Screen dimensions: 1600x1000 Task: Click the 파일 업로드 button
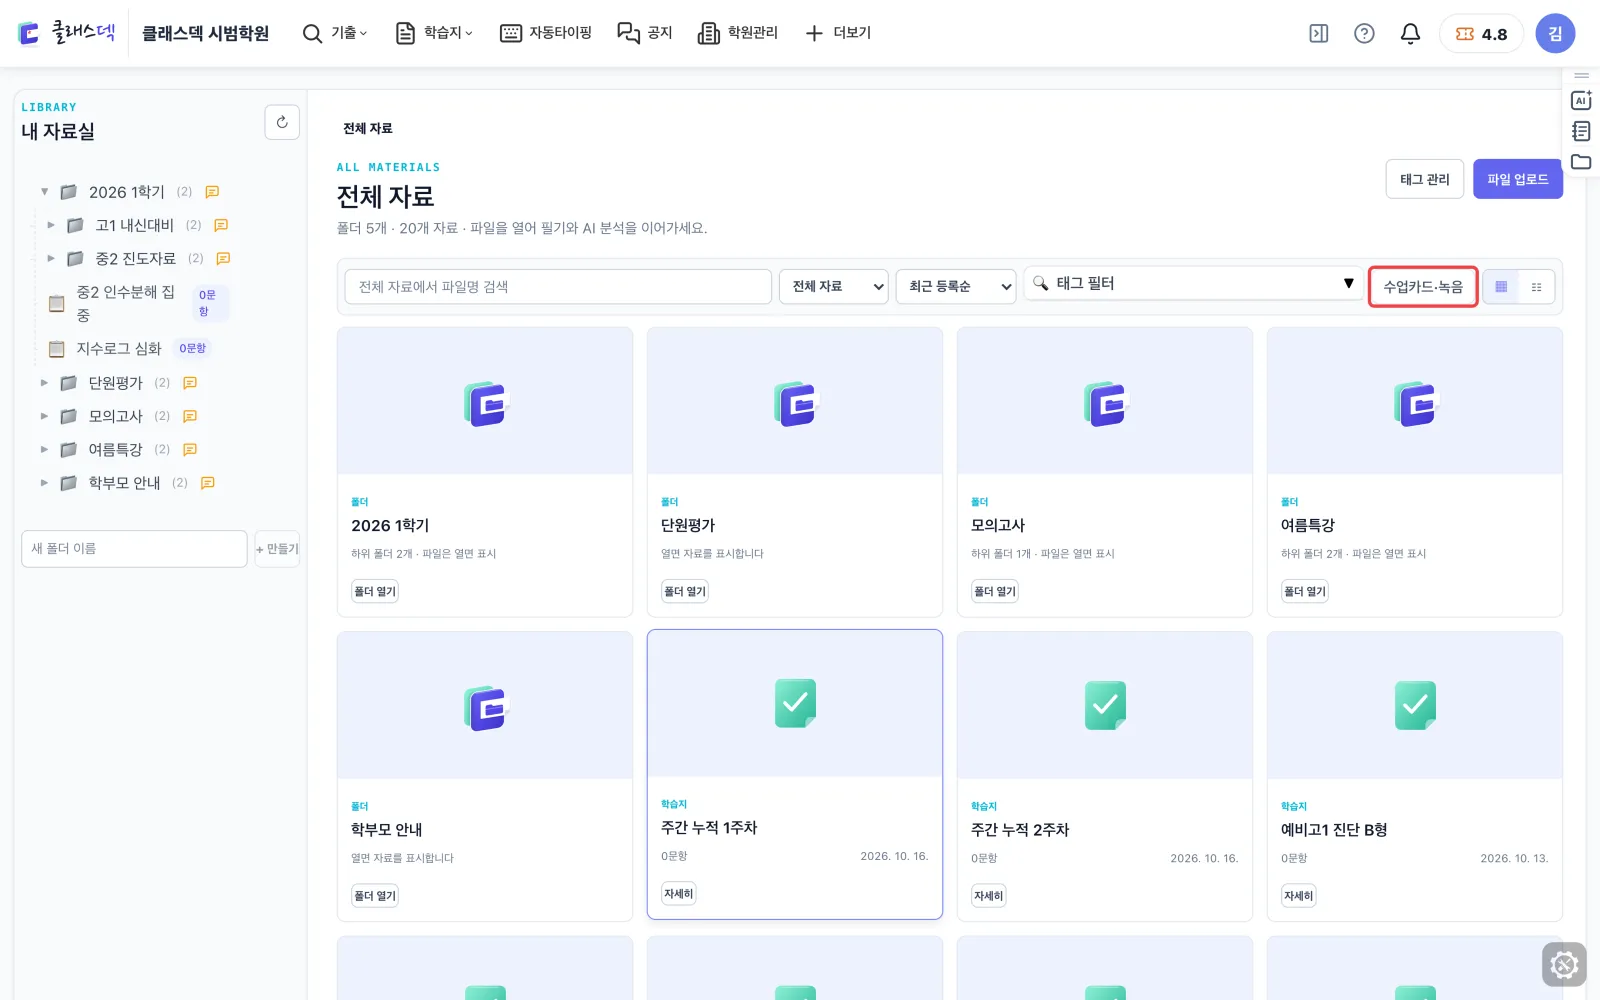pos(1517,179)
